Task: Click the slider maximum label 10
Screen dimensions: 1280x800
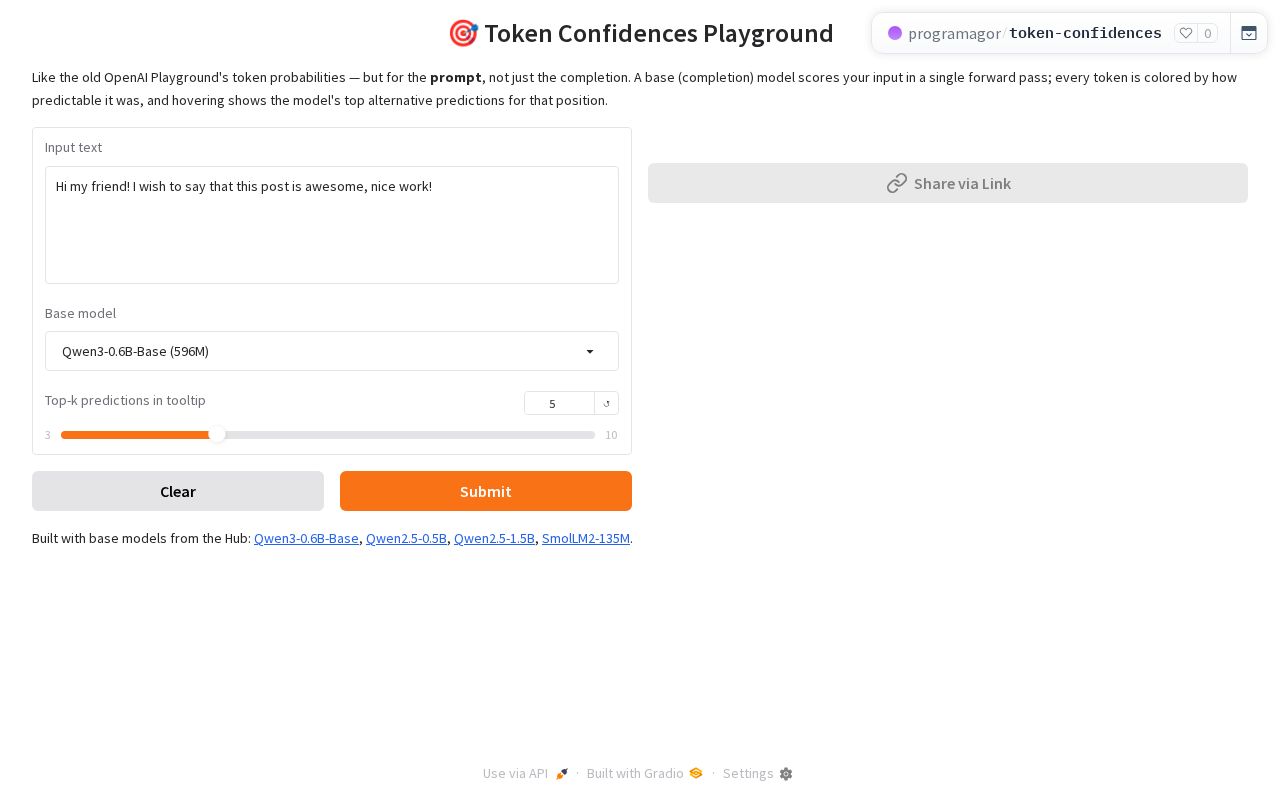Action: [x=611, y=435]
